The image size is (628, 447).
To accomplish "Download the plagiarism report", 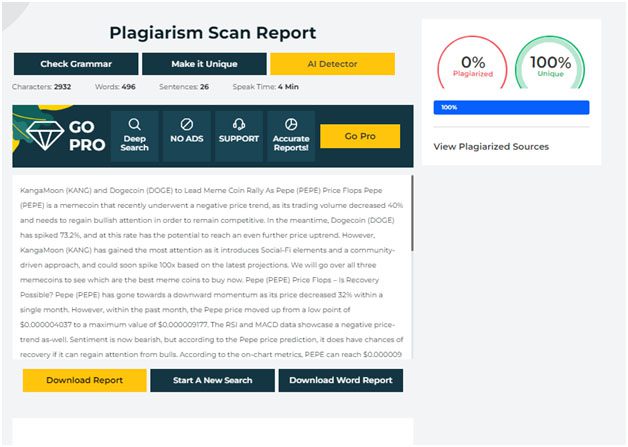I will pos(85,380).
